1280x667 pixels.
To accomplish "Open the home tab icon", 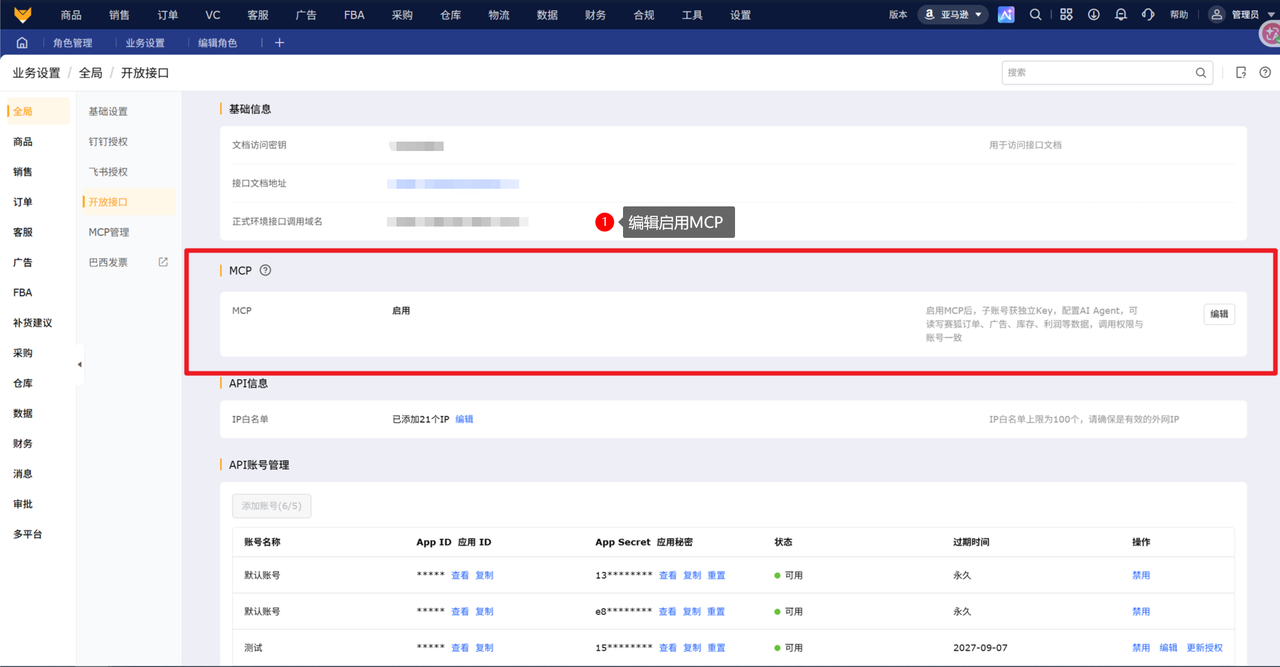I will [22, 43].
